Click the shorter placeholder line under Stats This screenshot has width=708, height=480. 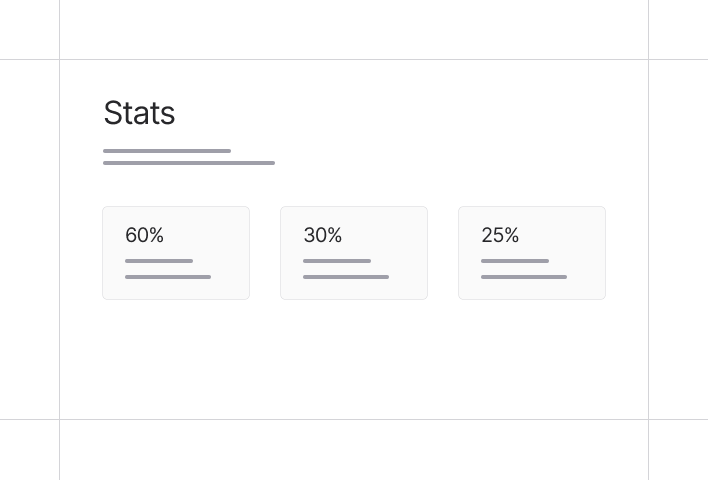(167, 151)
